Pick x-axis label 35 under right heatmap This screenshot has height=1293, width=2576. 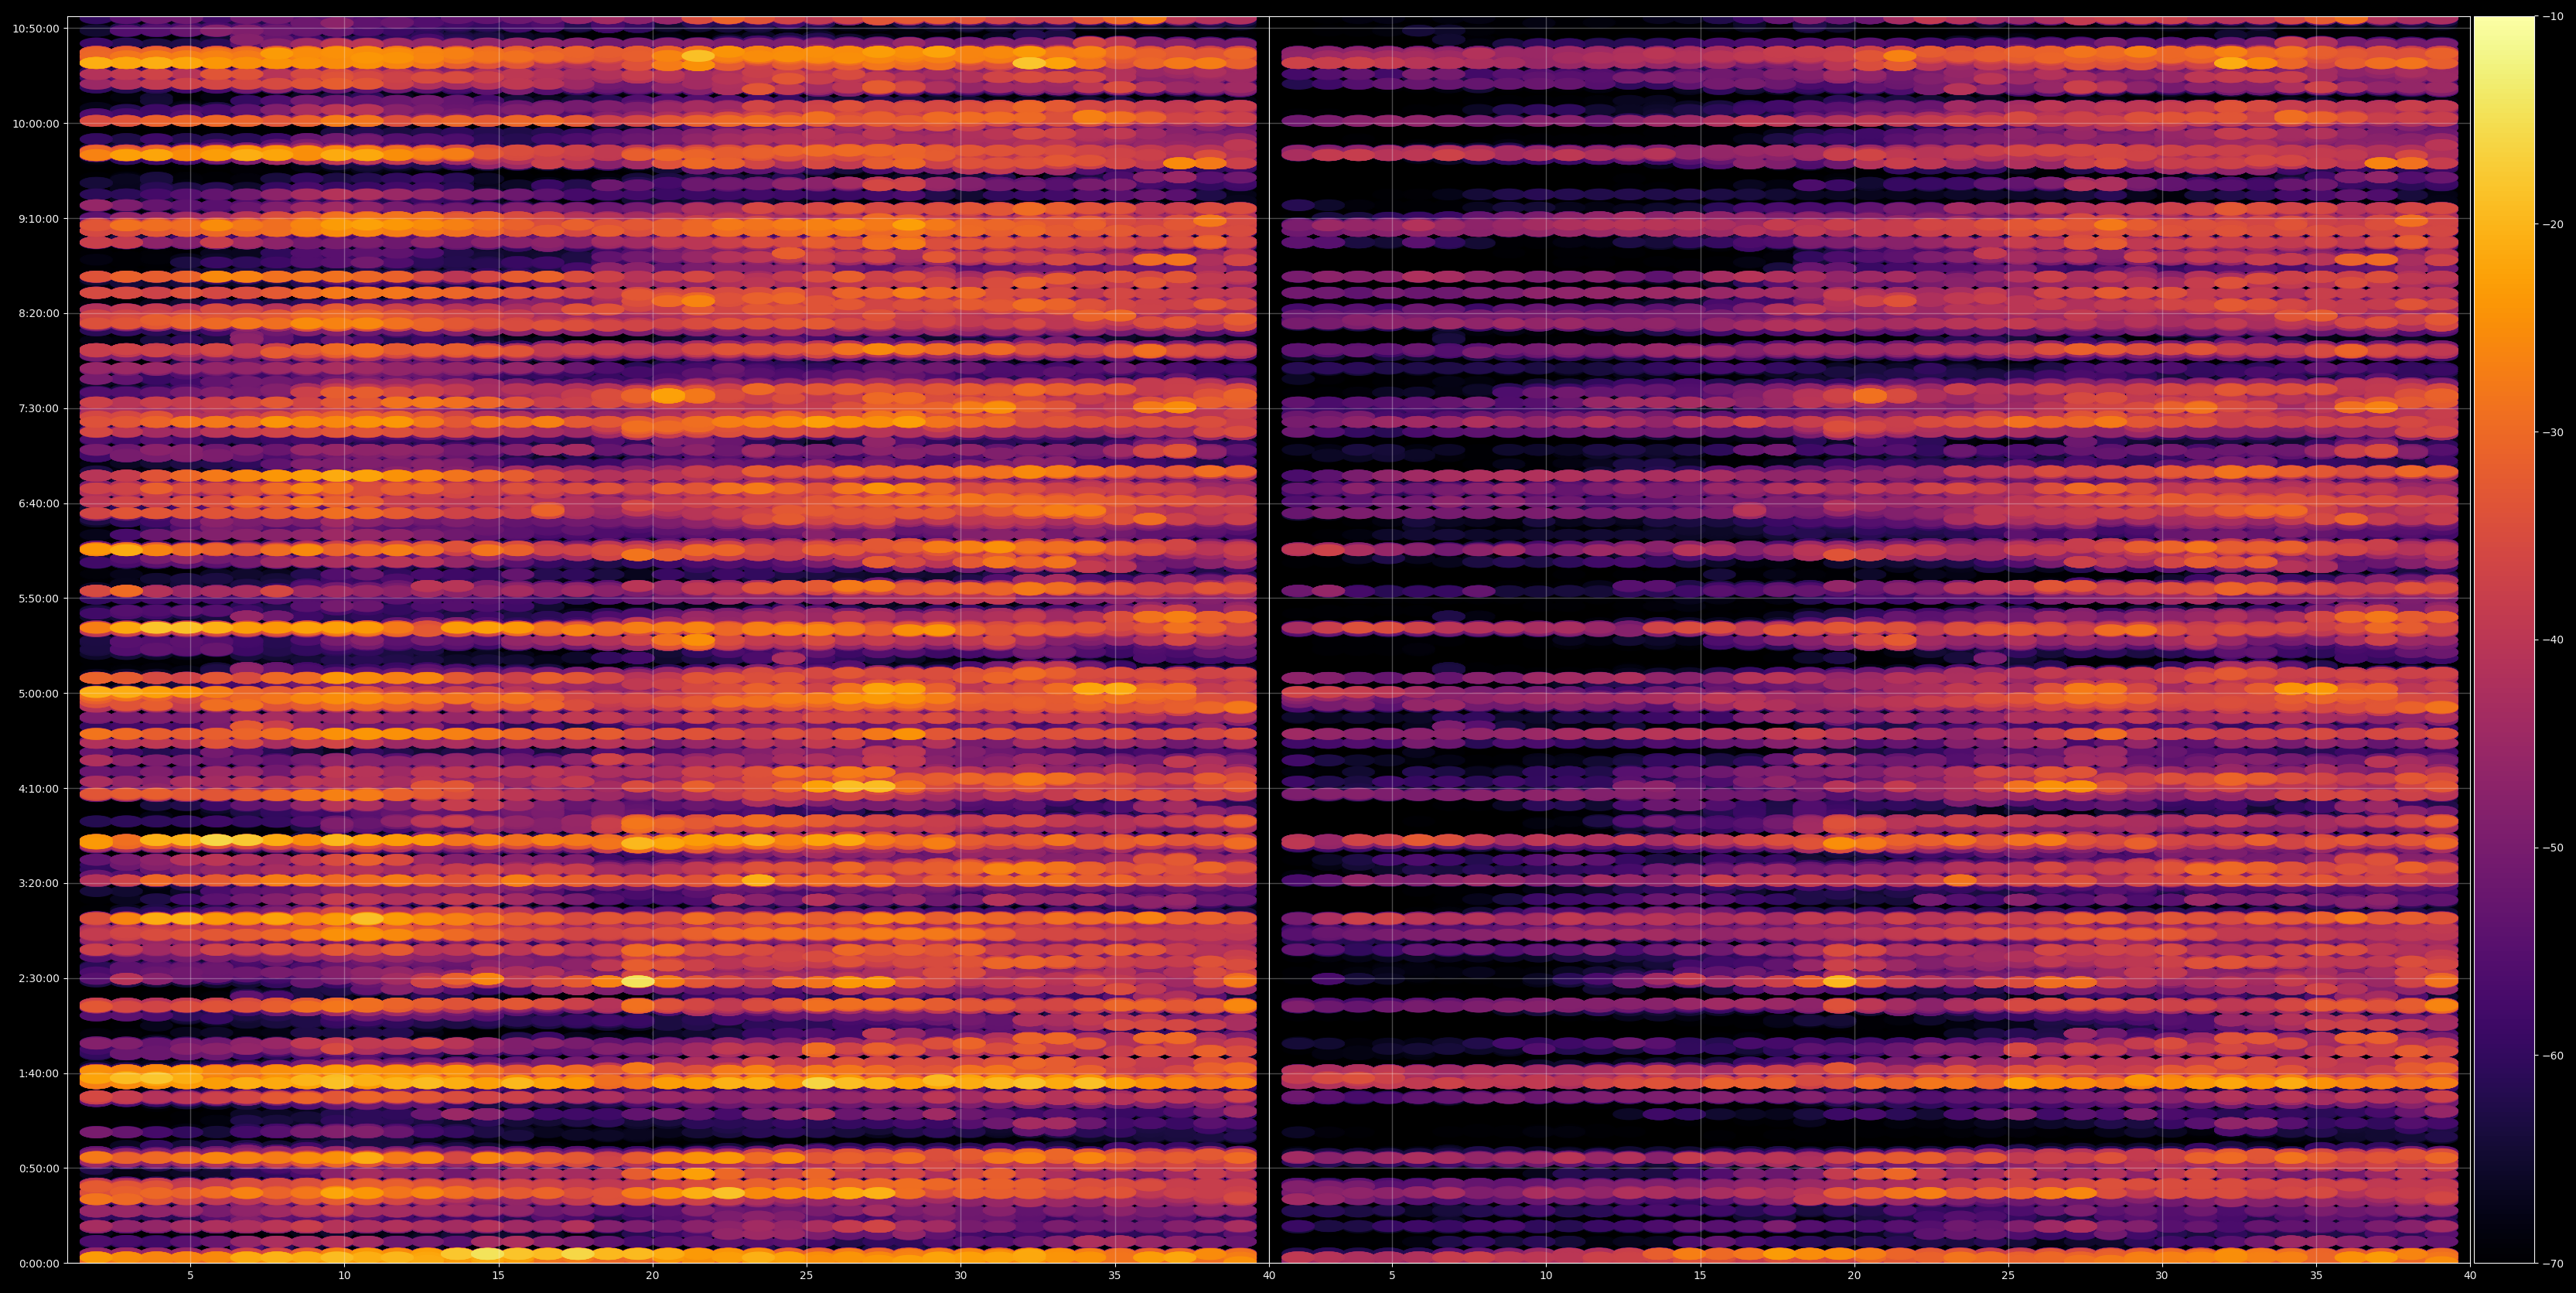click(2315, 1276)
